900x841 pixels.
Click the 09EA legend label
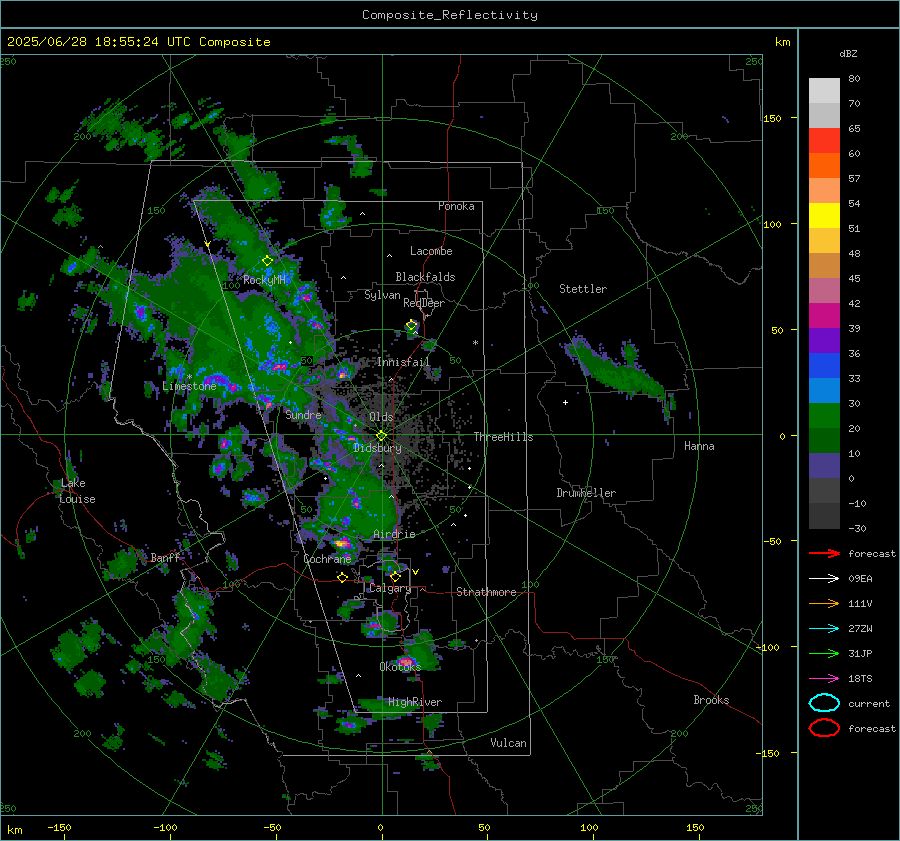pyautogui.click(x=860, y=579)
